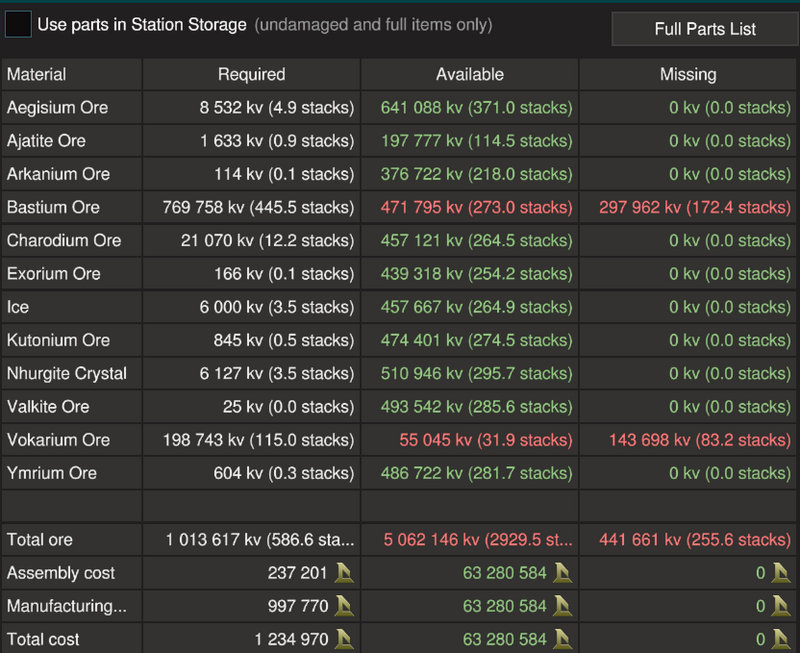Select the Available column header

tap(470, 74)
